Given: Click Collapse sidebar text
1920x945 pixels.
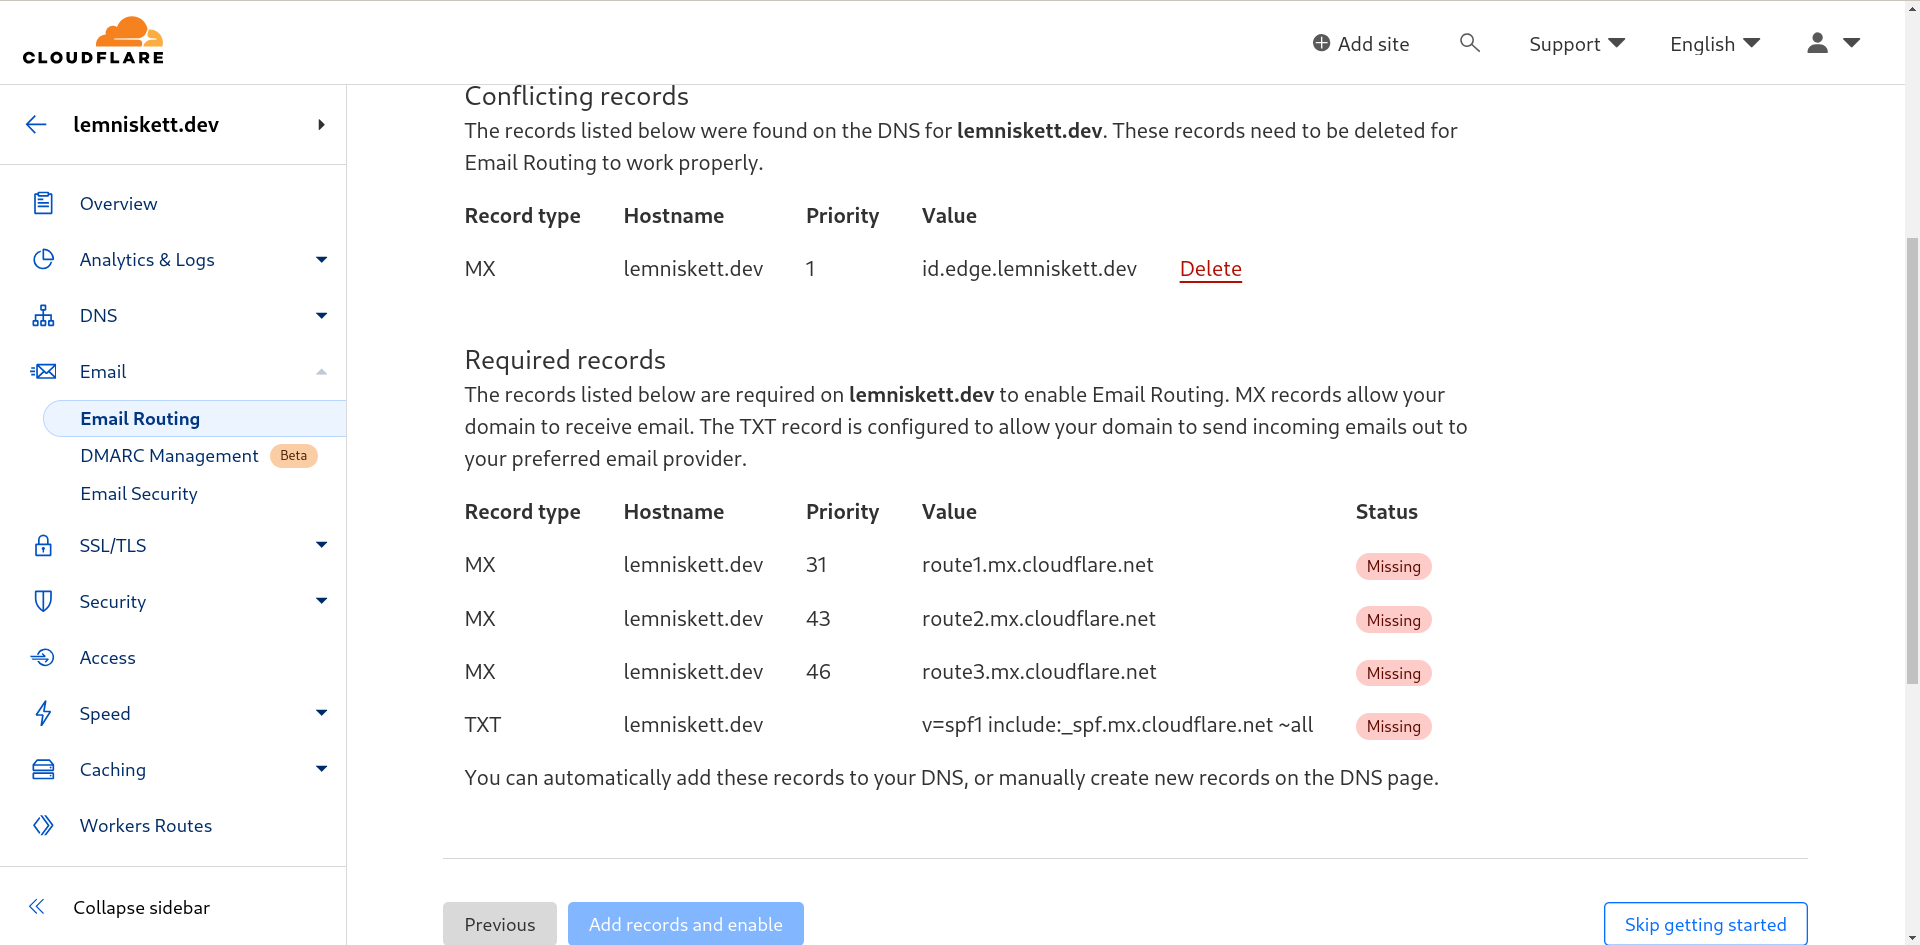Looking at the screenshot, I should coord(141,907).
